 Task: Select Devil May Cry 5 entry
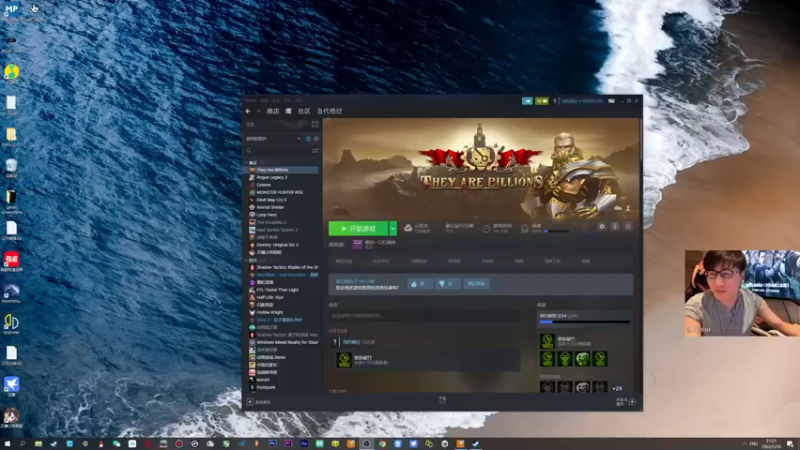coord(282,200)
